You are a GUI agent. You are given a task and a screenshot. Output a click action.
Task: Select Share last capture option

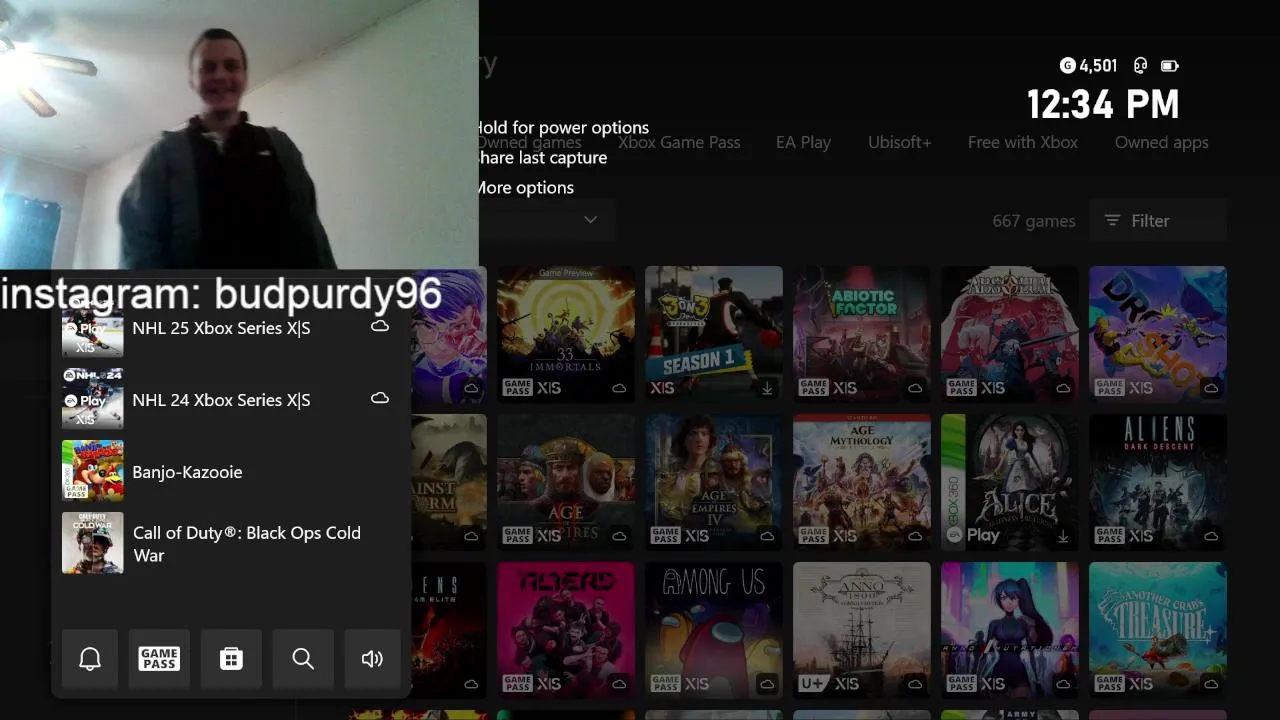point(541,157)
